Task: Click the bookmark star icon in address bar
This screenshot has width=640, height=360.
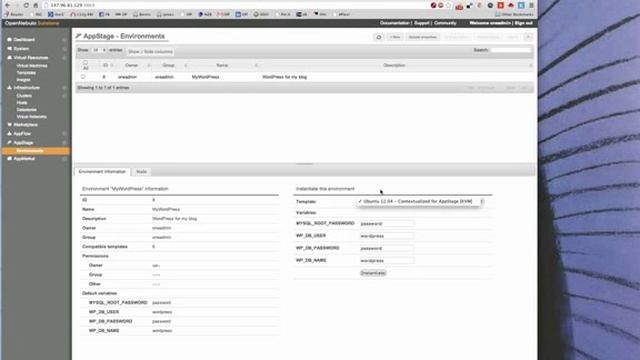Action: (449, 5)
